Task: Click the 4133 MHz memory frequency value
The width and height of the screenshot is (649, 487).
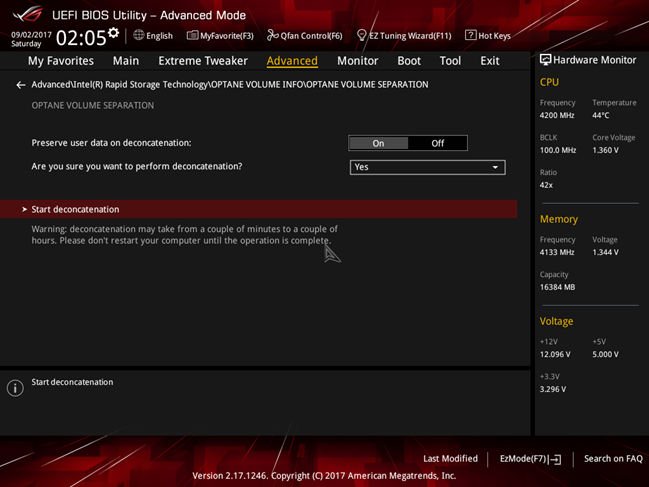Action: [557, 252]
